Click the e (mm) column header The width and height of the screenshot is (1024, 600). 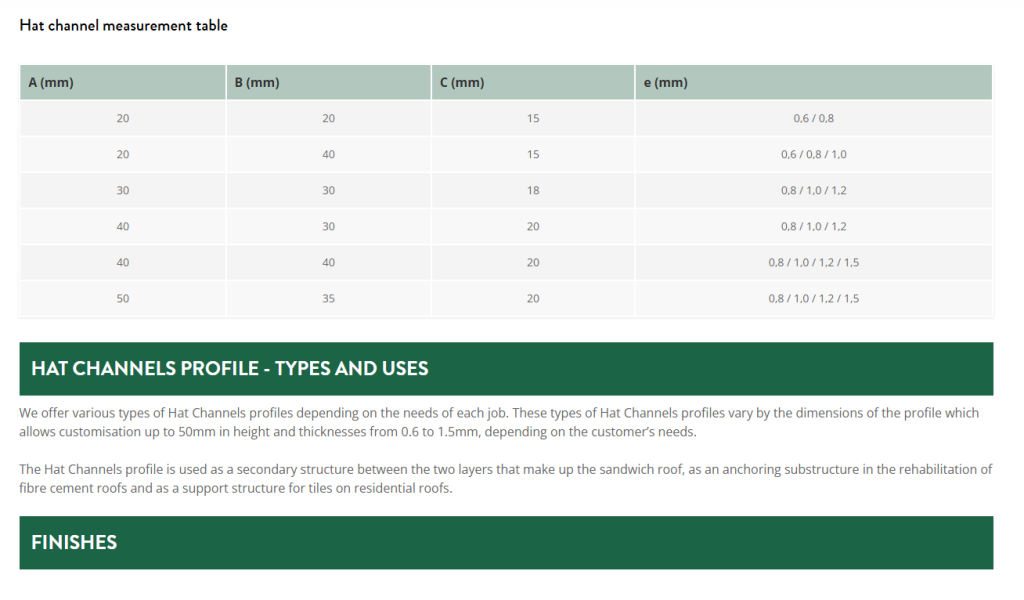tap(665, 83)
